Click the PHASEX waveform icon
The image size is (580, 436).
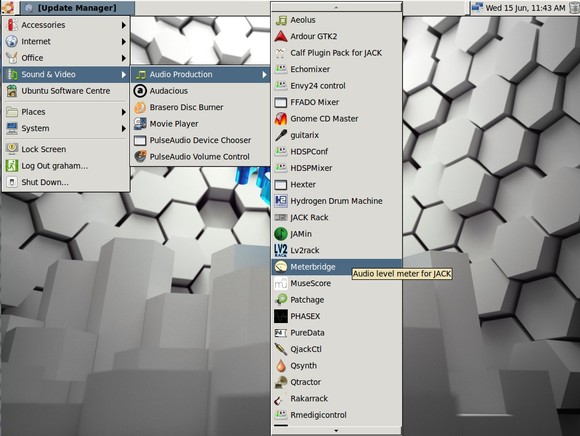pyautogui.click(x=281, y=316)
